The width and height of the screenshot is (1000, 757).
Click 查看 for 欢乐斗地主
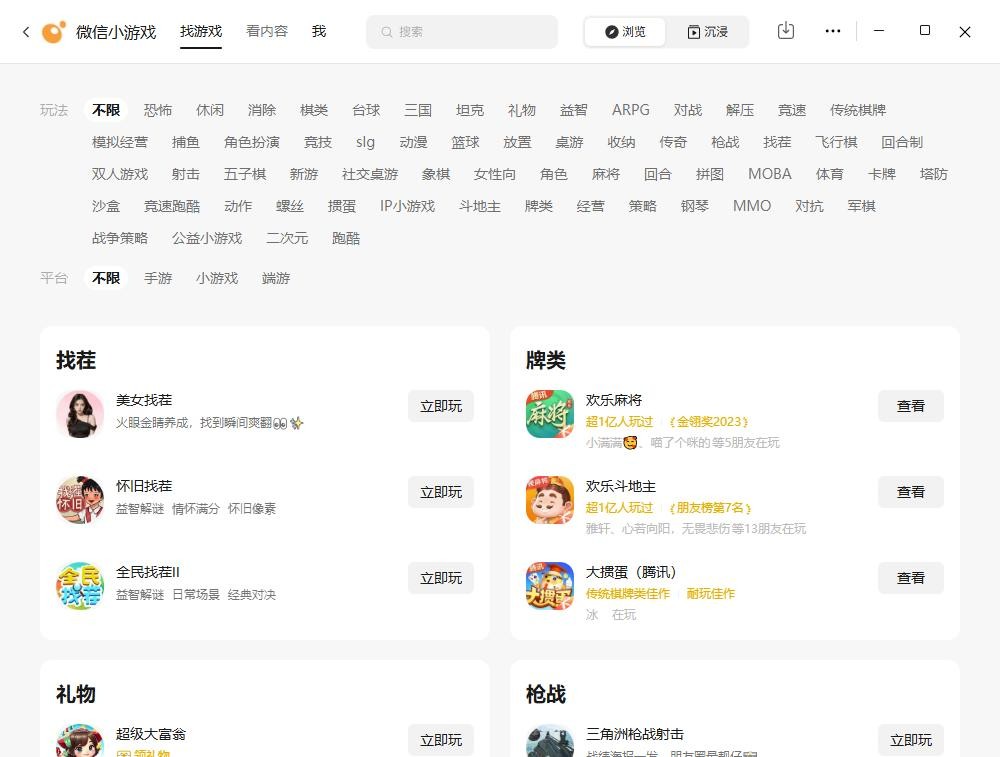click(x=911, y=492)
